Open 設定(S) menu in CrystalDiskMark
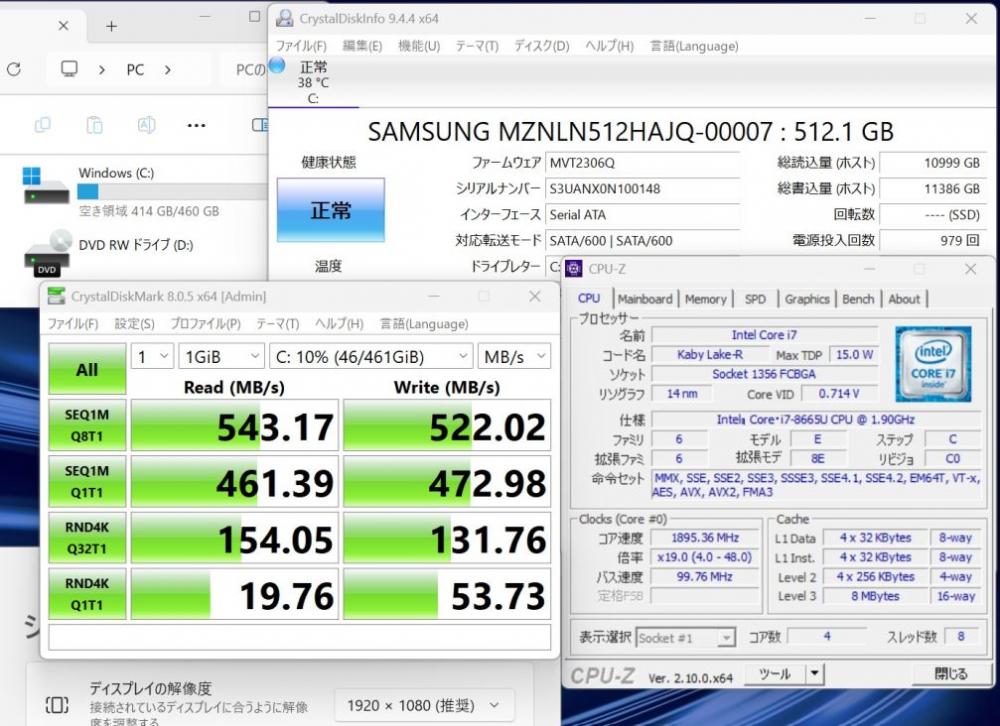The height and width of the screenshot is (726, 1000). tap(135, 324)
